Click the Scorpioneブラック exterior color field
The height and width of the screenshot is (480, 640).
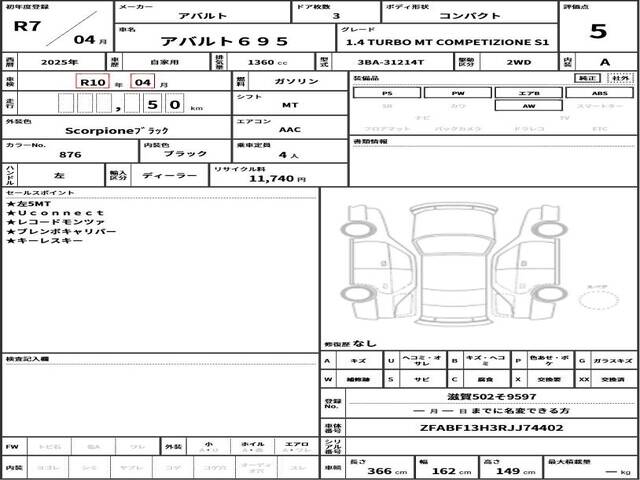pos(117,129)
